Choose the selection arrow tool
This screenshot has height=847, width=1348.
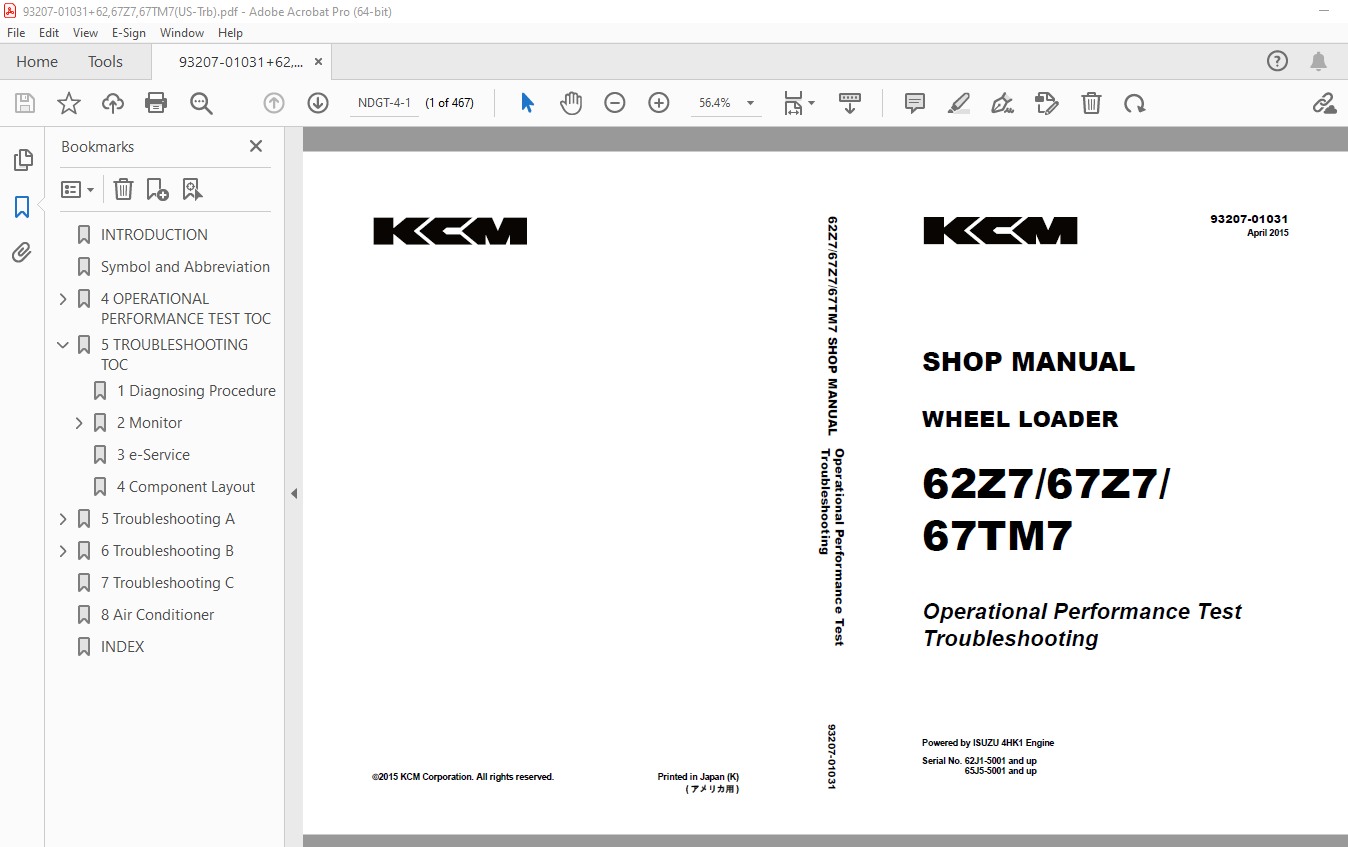tap(528, 103)
